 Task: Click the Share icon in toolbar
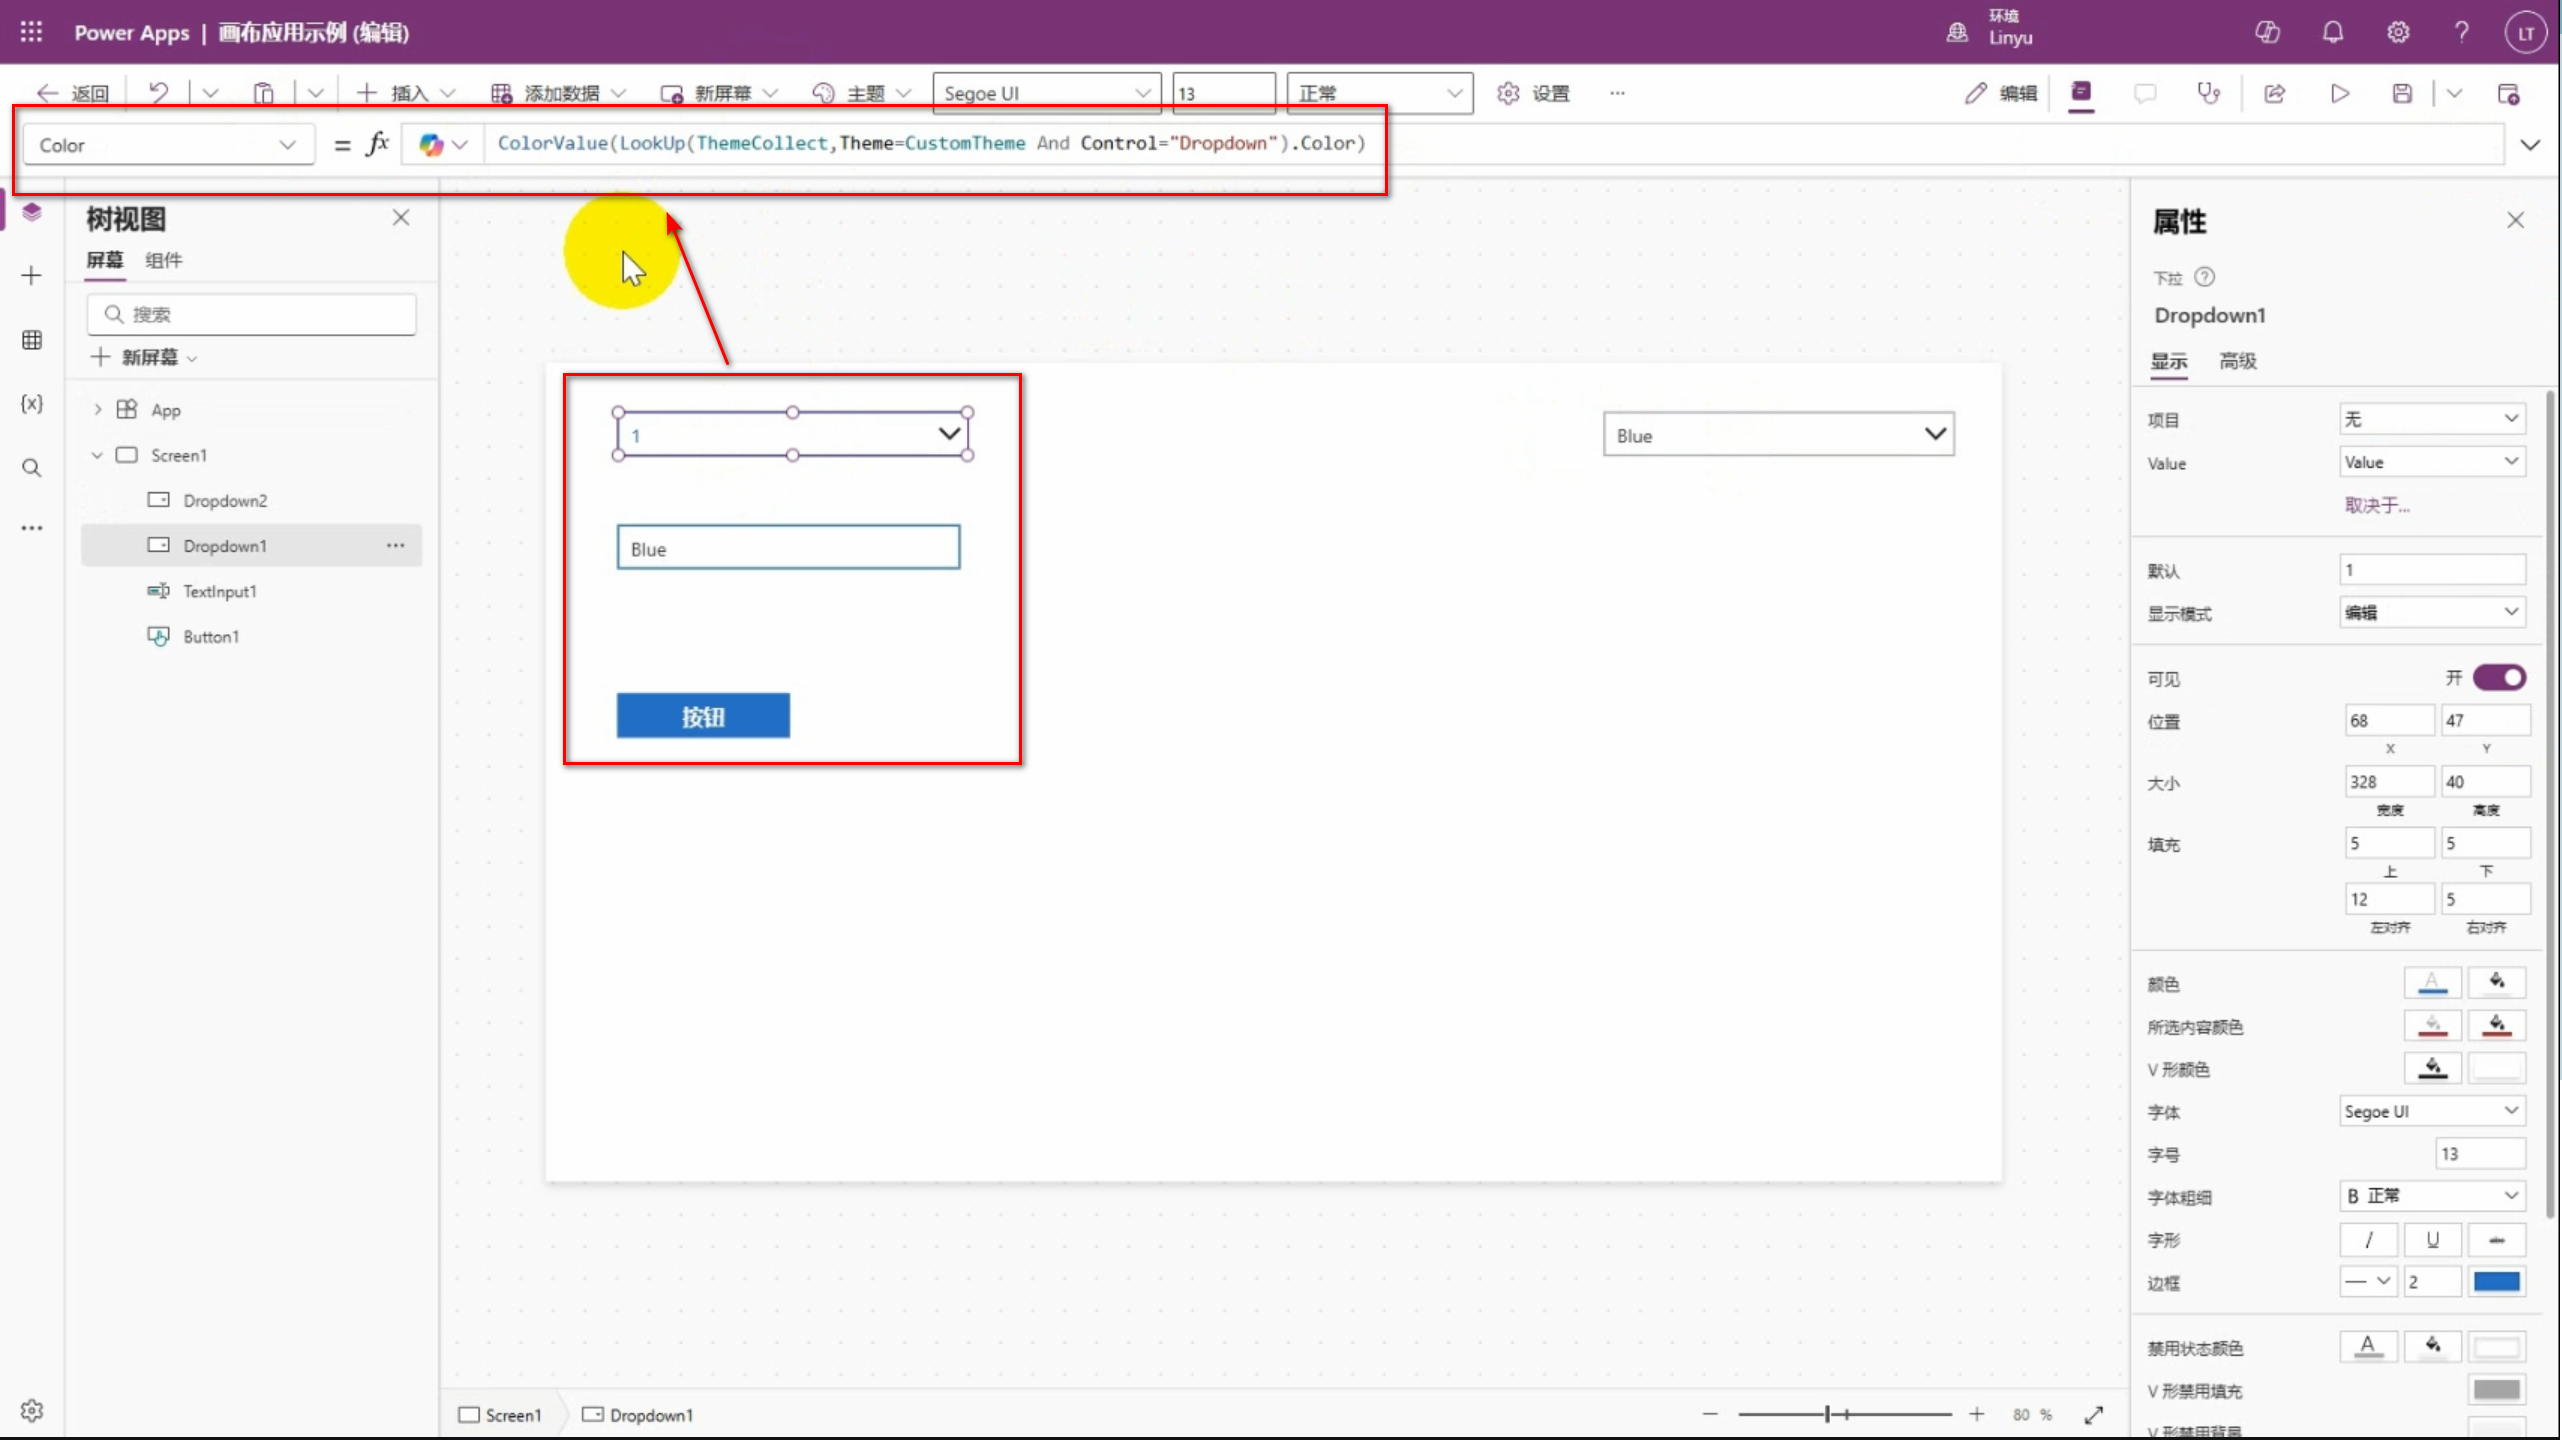pyautogui.click(x=2275, y=93)
